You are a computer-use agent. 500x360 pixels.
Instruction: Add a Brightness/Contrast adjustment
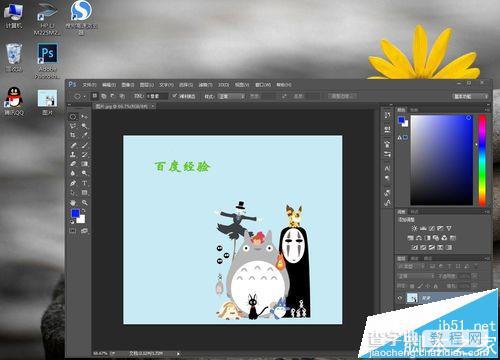pyautogui.click(x=414, y=228)
